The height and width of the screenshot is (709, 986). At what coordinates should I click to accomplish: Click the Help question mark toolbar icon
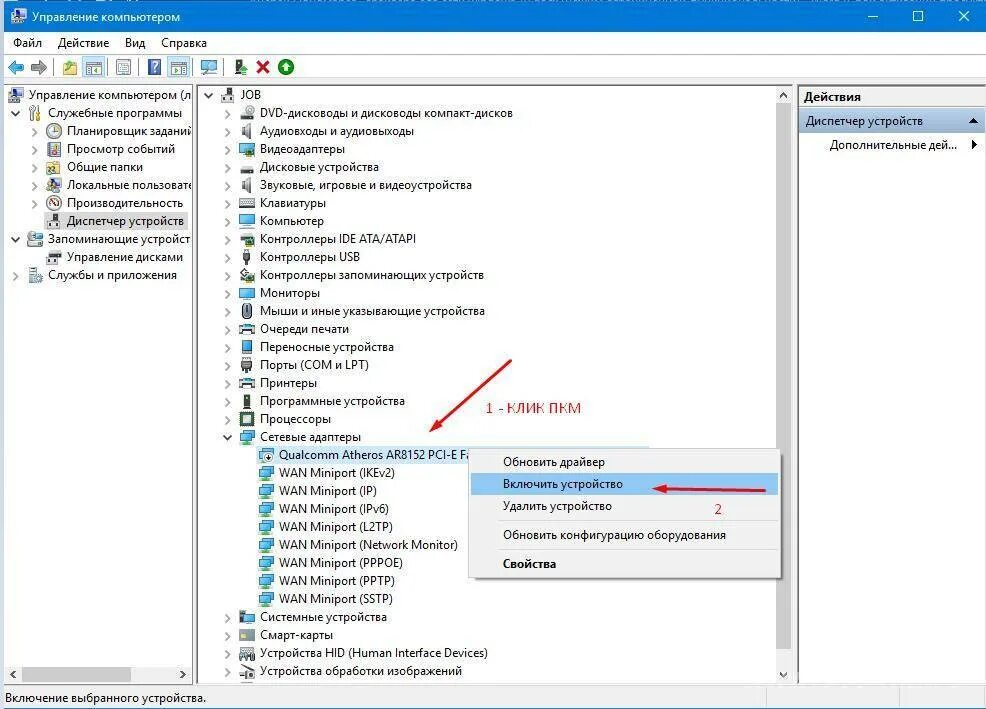154,67
